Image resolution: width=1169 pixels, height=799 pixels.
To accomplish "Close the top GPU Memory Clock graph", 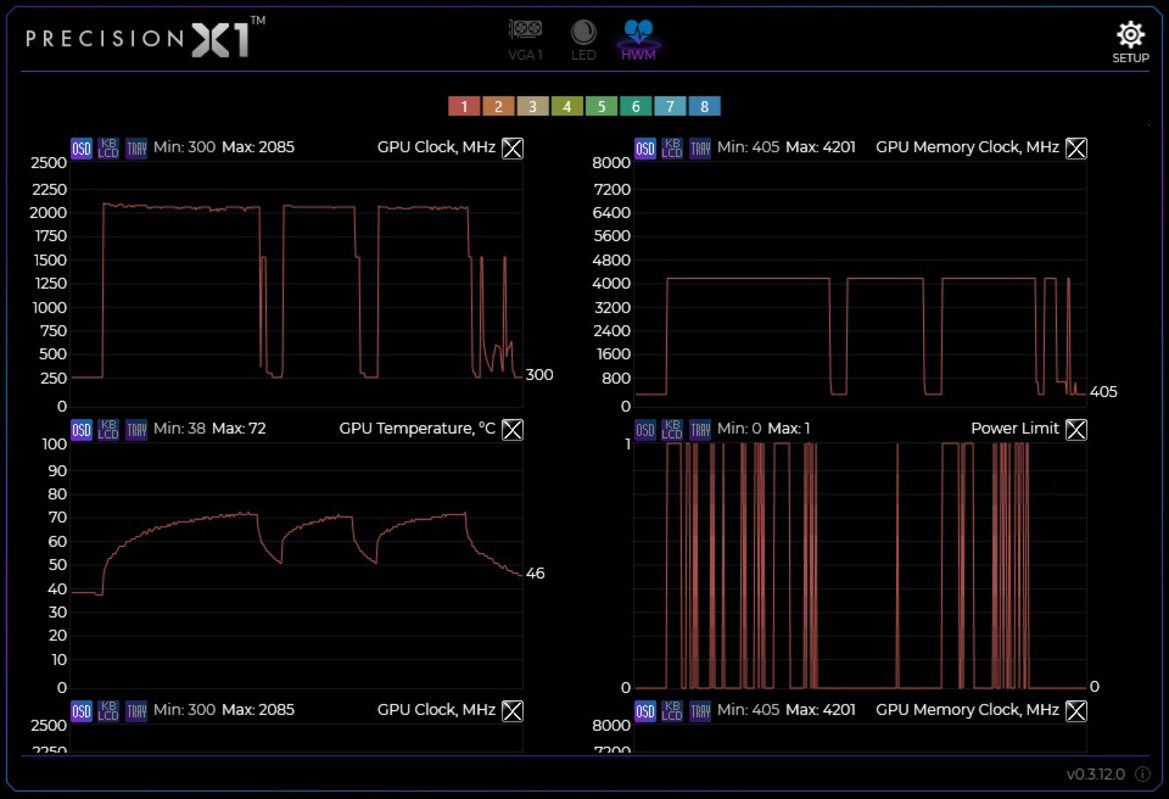I will pyautogui.click(x=1076, y=148).
